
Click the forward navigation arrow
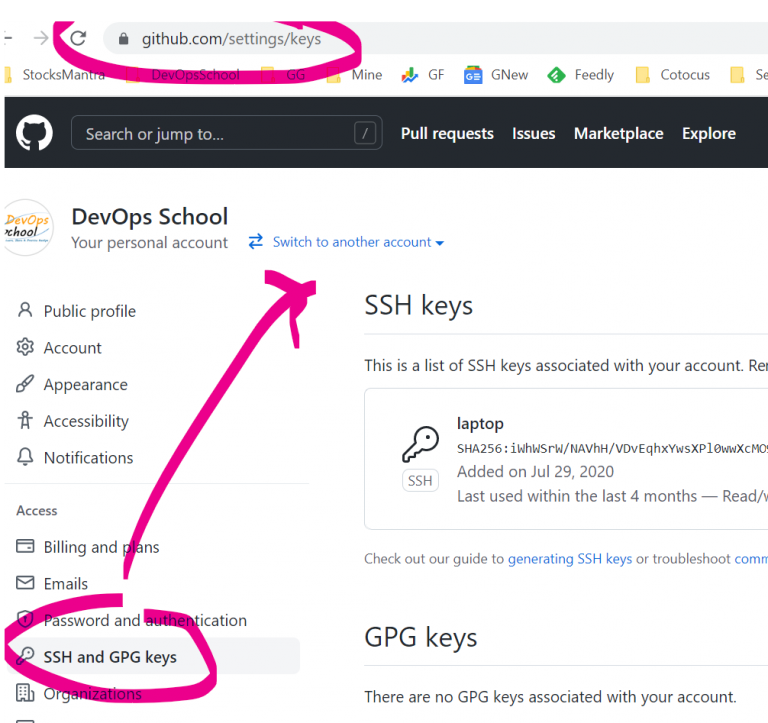coord(41,39)
